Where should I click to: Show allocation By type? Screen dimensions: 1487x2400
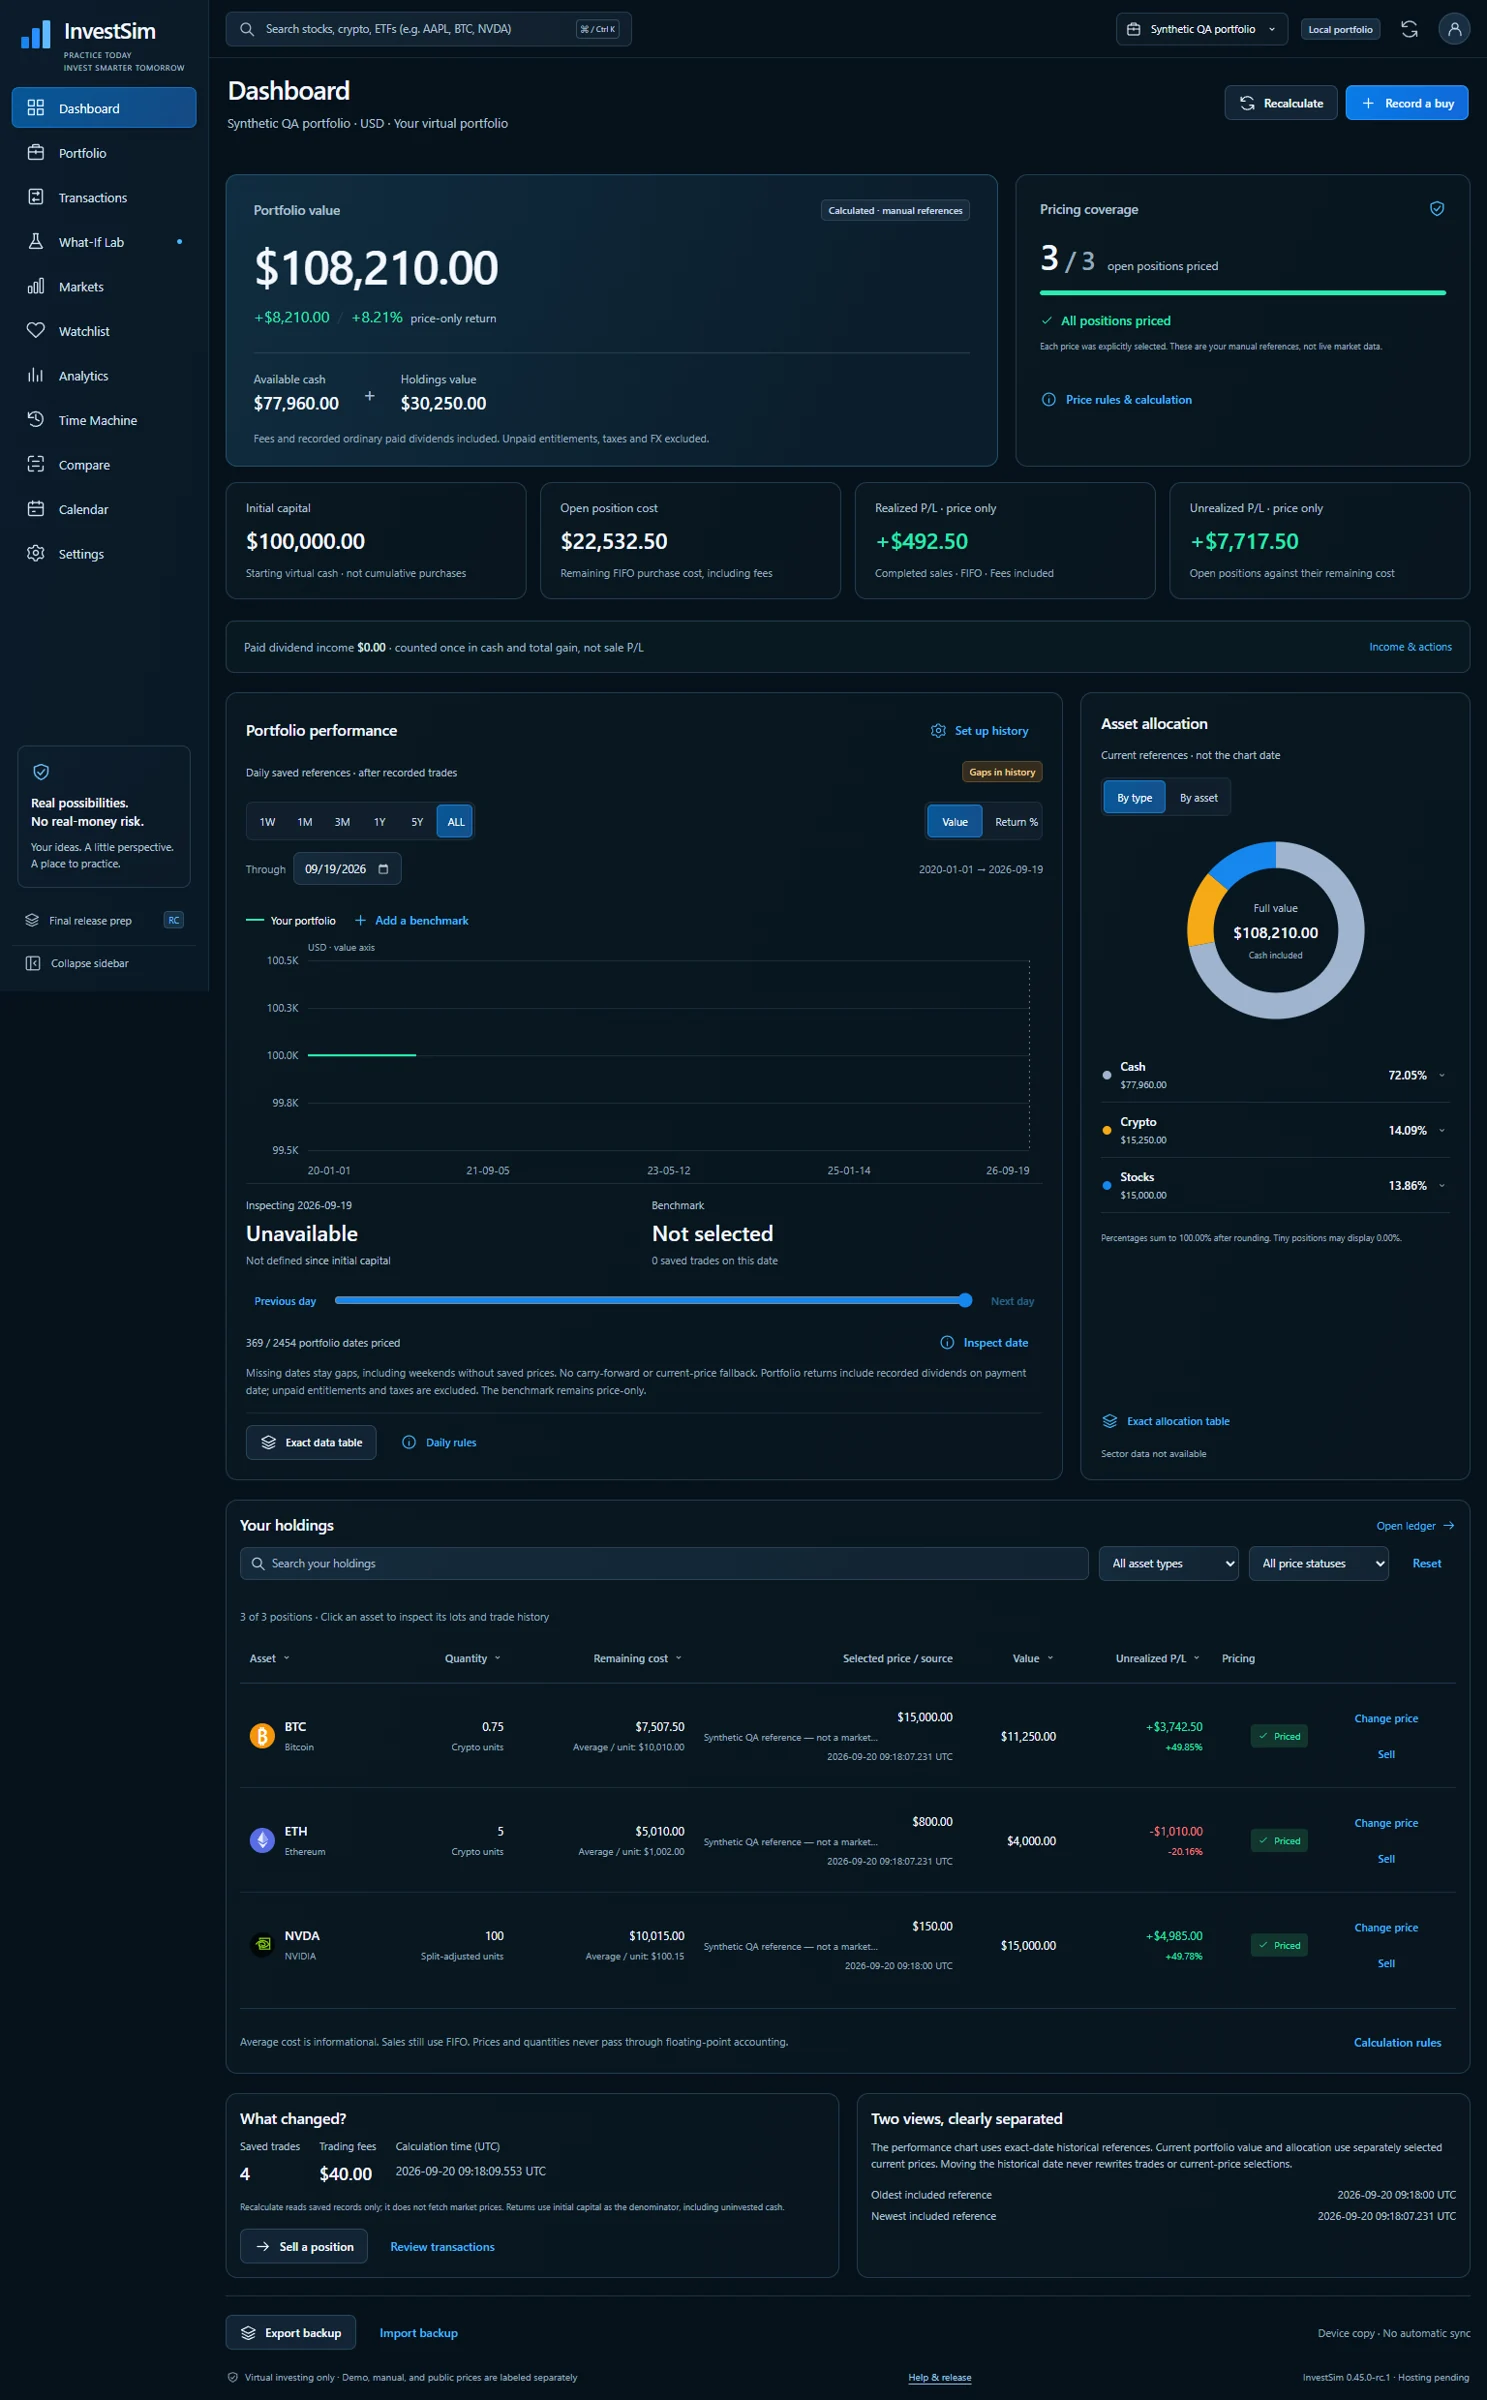click(x=1134, y=797)
